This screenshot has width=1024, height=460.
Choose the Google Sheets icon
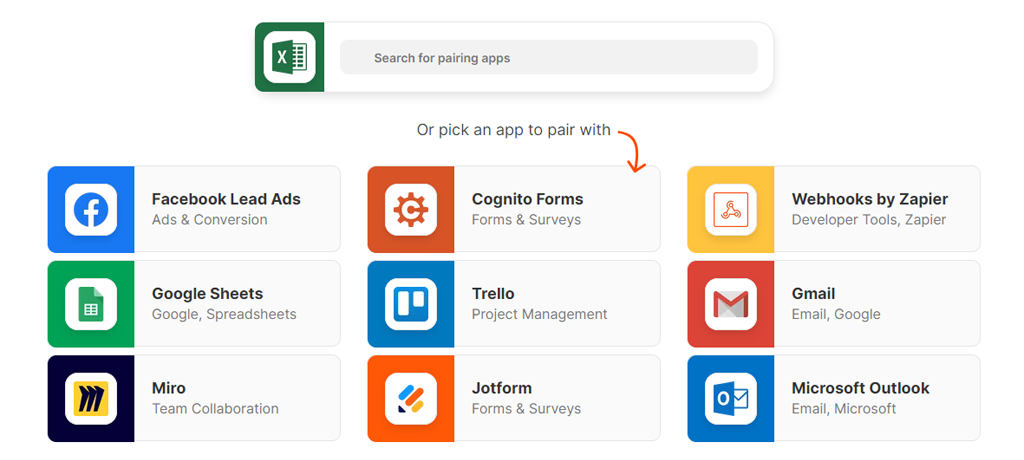(x=91, y=304)
